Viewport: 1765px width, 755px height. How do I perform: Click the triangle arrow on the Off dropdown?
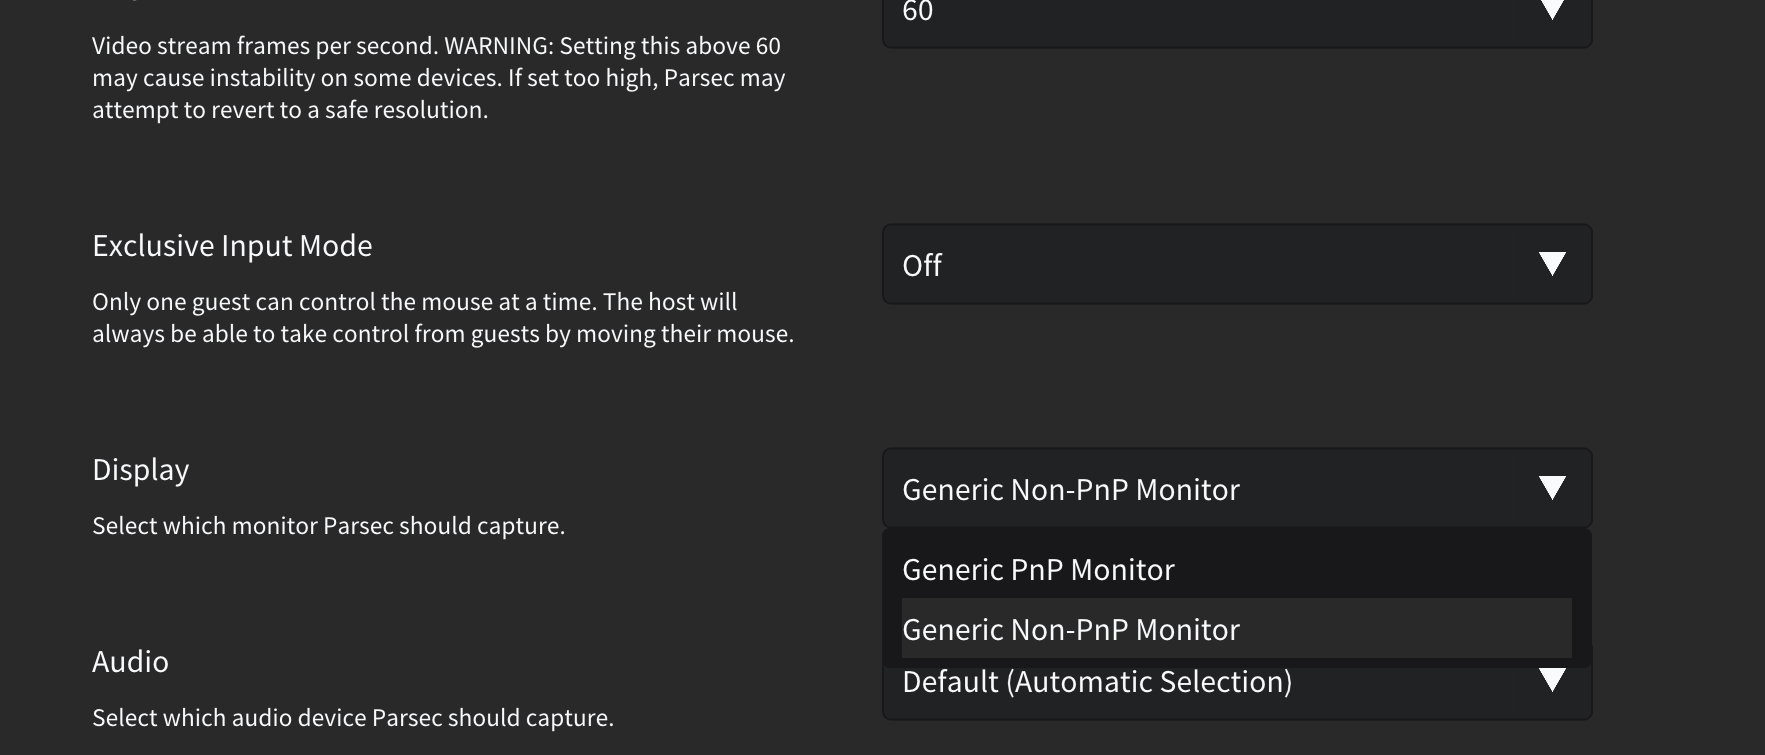pos(1552,264)
